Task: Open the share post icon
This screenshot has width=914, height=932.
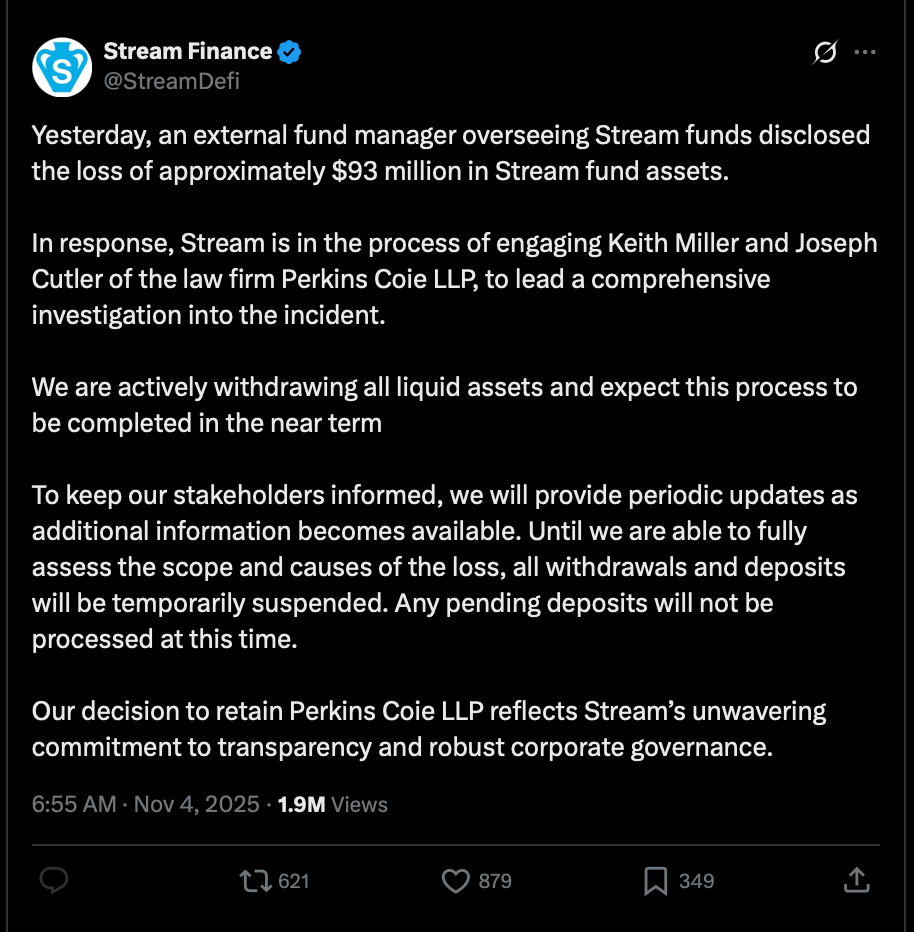Action: 857,880
